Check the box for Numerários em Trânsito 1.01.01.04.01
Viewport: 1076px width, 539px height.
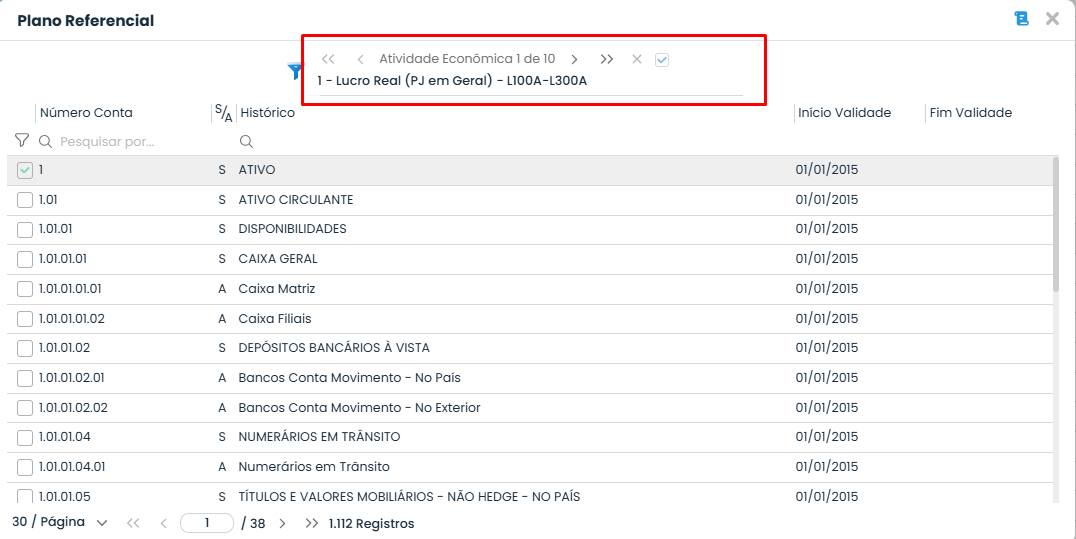[25, 467]
